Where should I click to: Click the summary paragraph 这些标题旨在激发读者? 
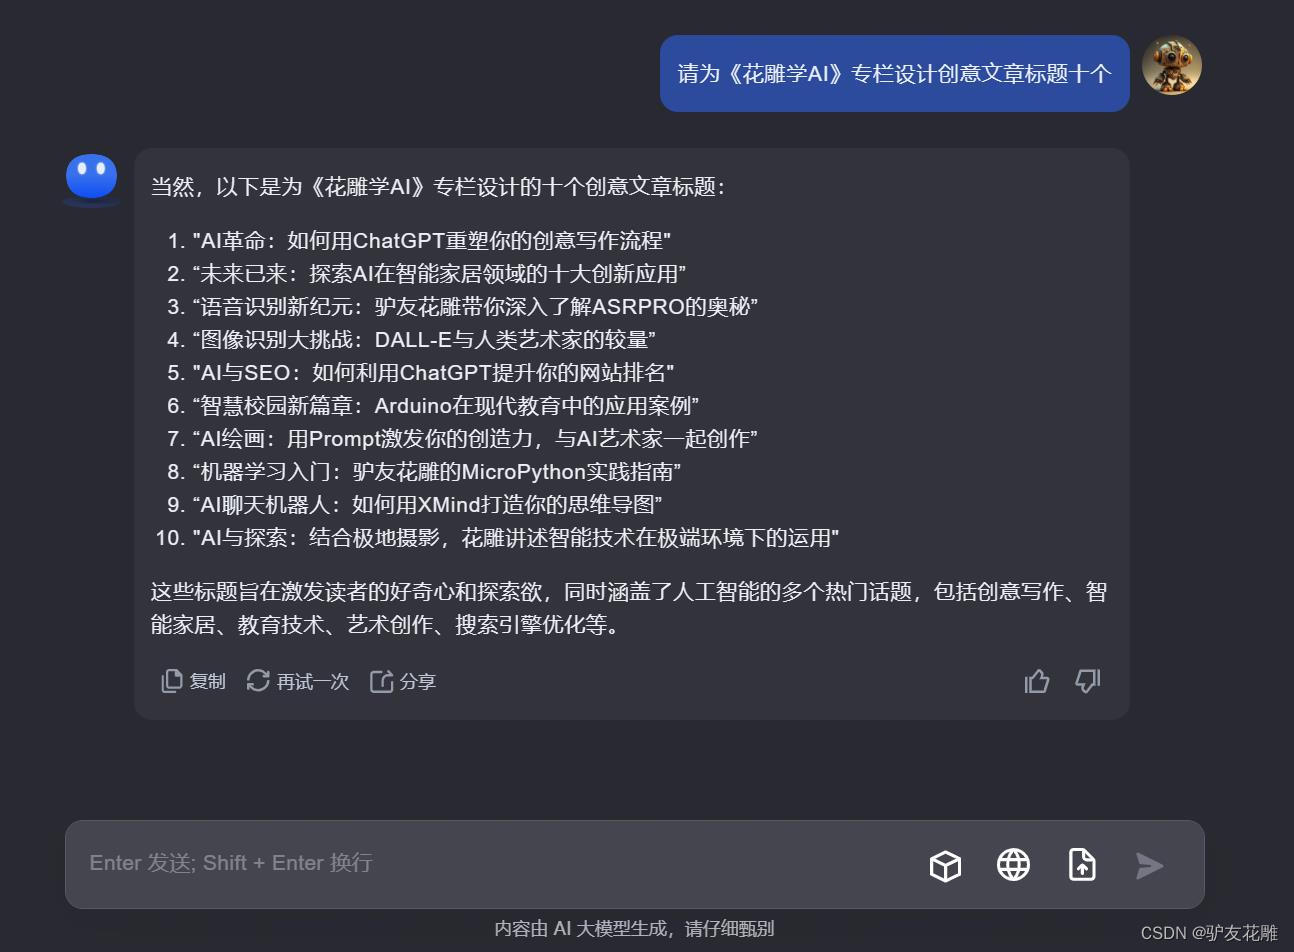629,608
